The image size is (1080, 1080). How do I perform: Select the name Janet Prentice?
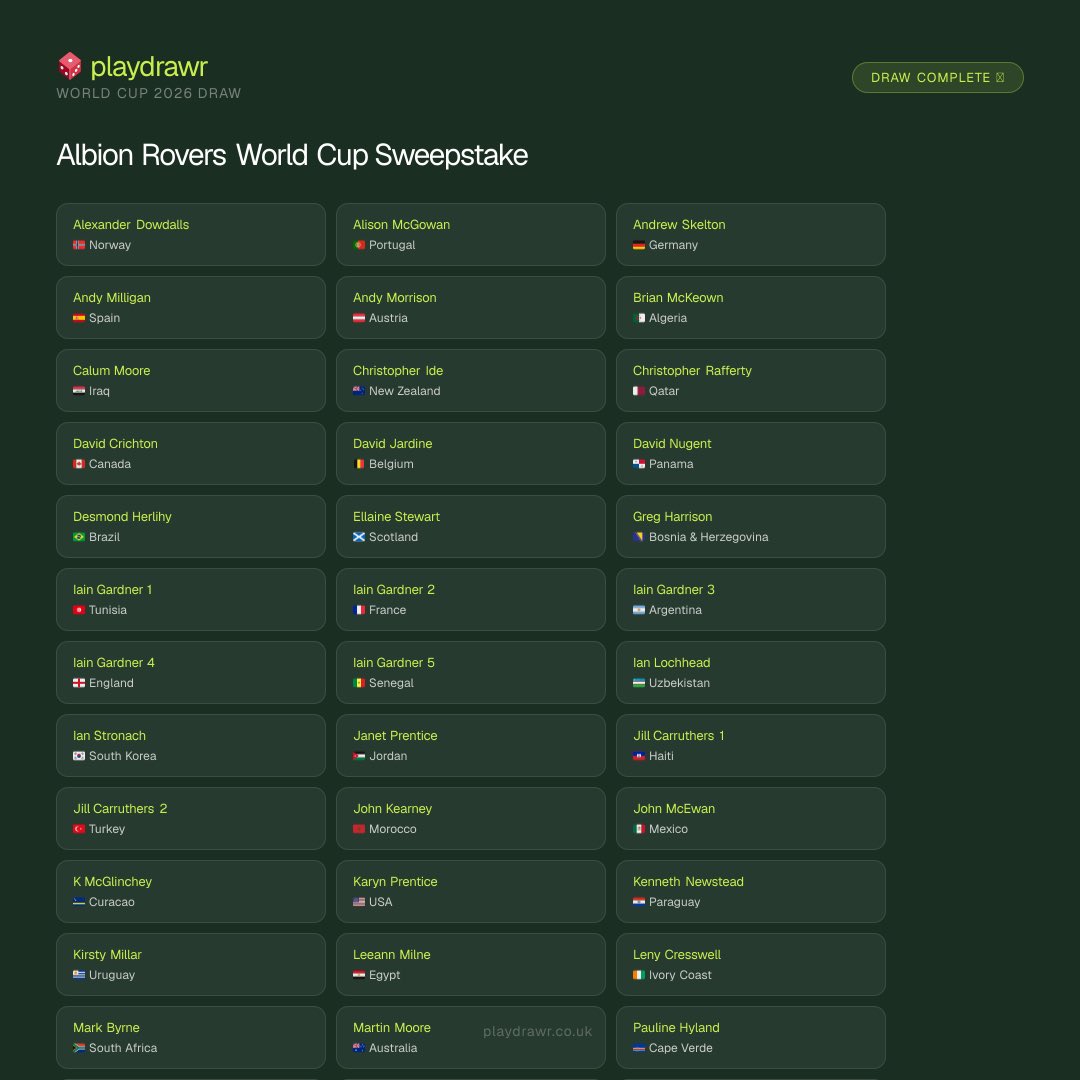coord(395,736)
